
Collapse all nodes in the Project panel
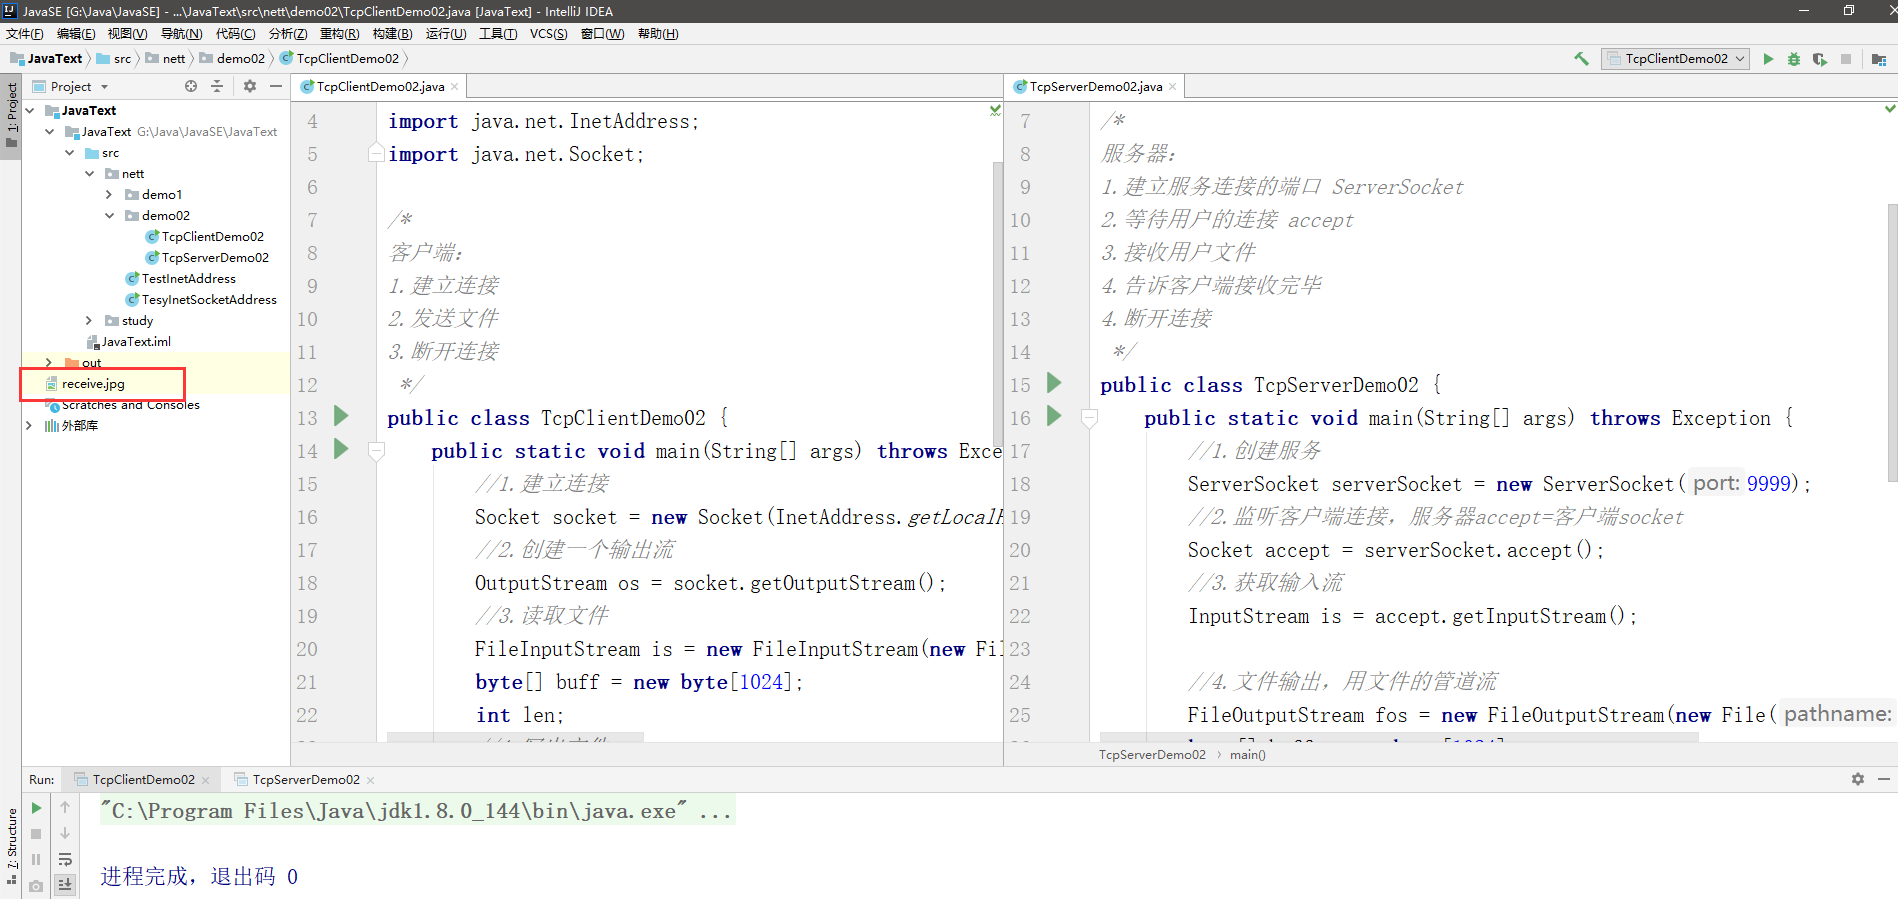[217, 87]
